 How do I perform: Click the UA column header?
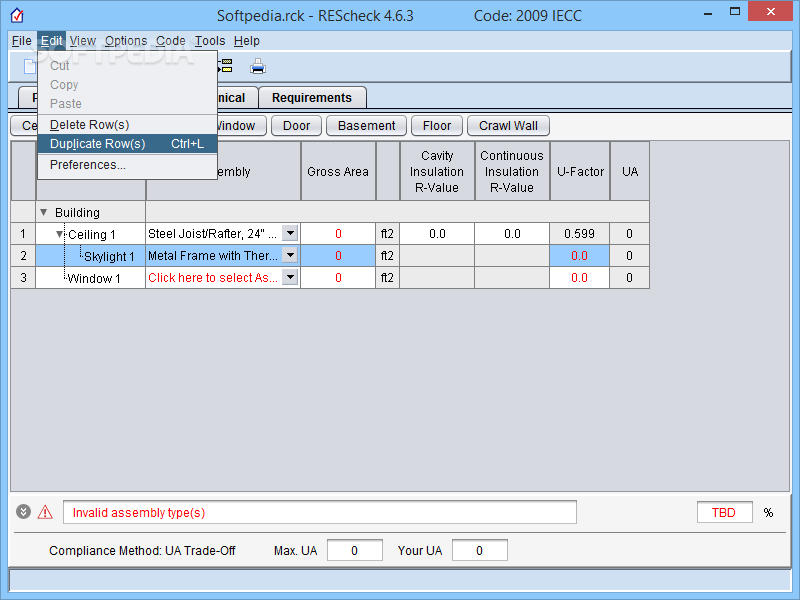pyautogui.click(x=630, y=171)
